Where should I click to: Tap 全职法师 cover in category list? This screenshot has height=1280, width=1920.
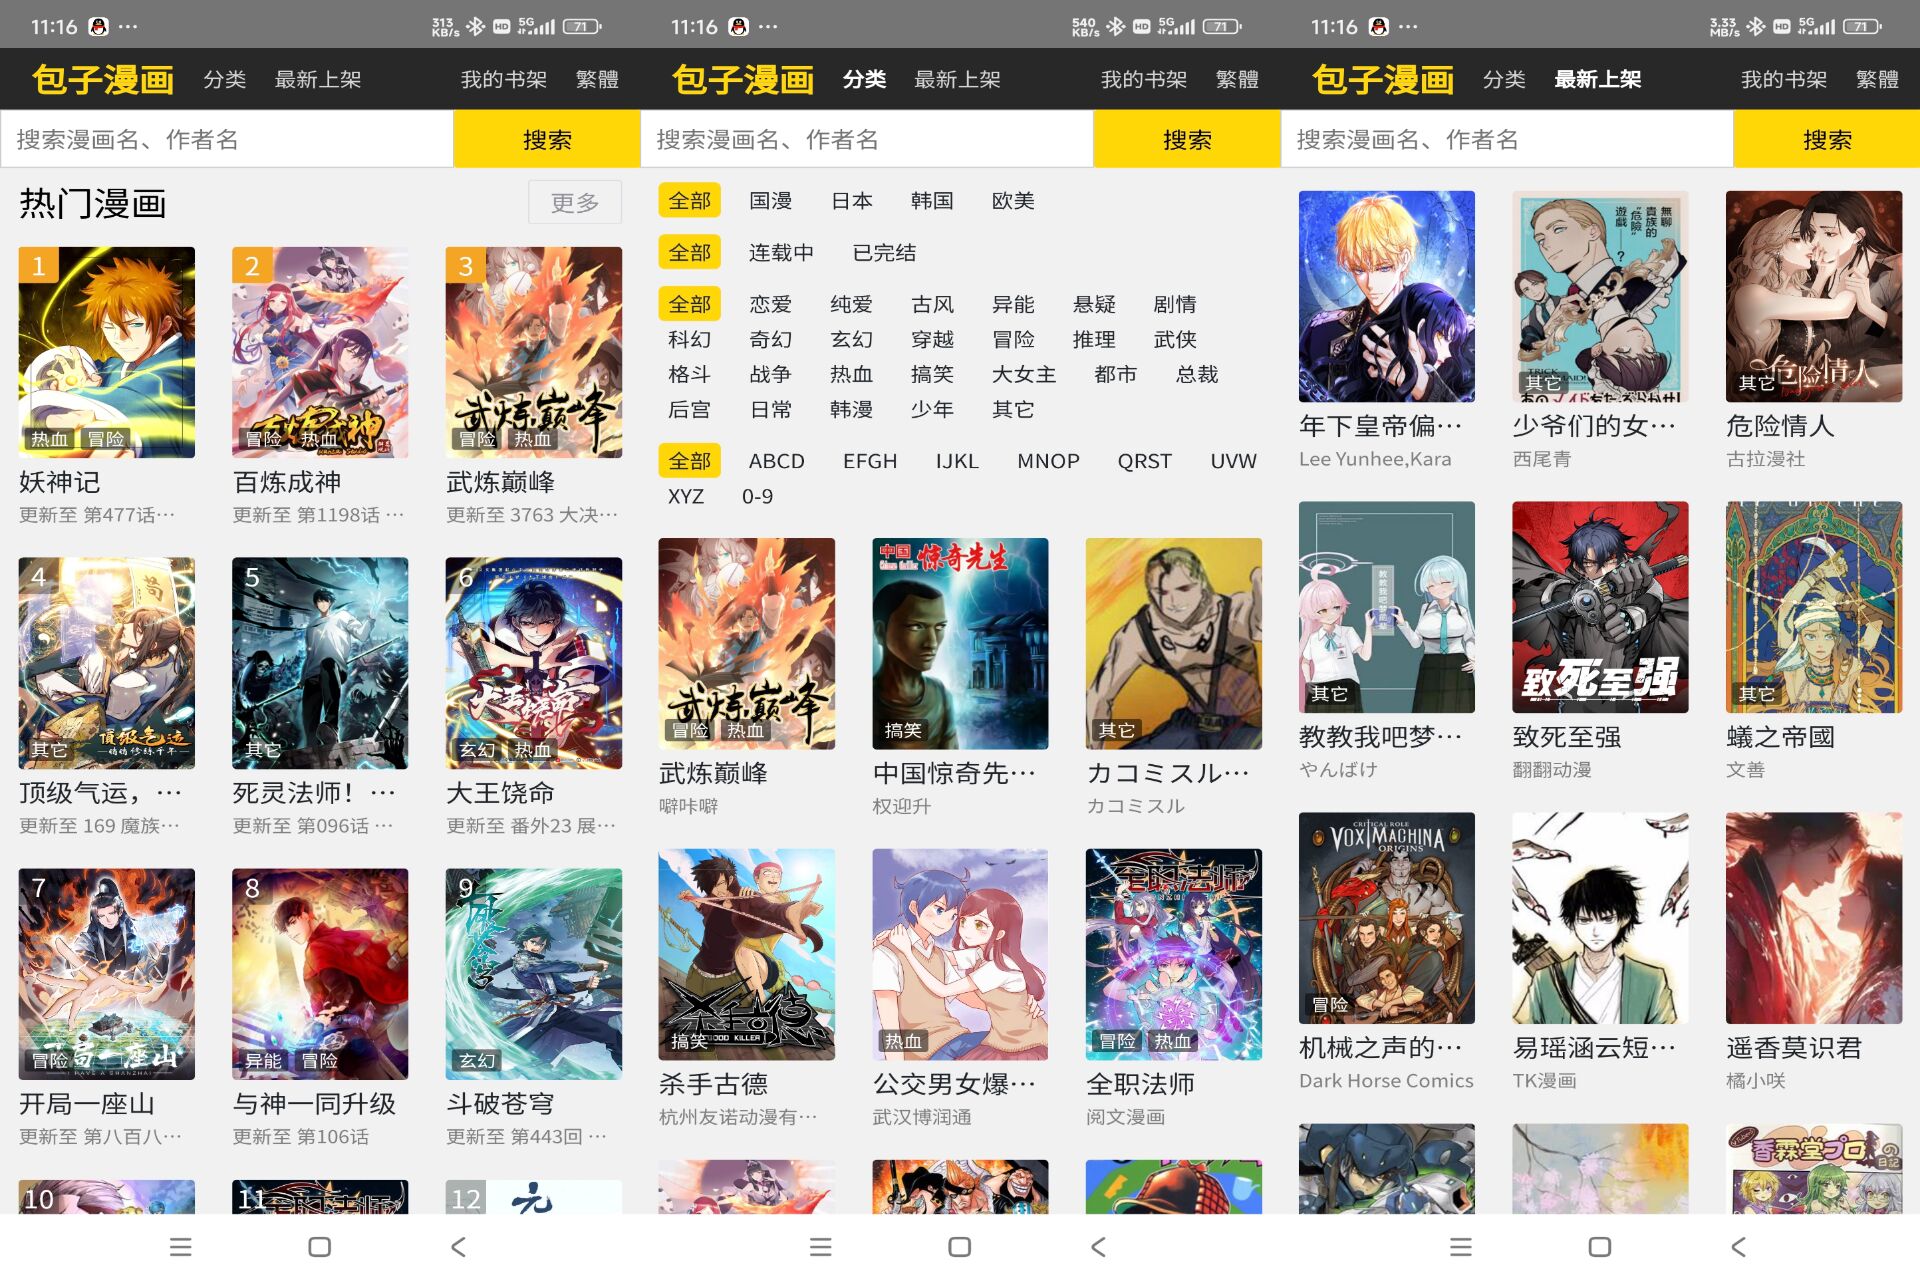(x=1173, y=954)
